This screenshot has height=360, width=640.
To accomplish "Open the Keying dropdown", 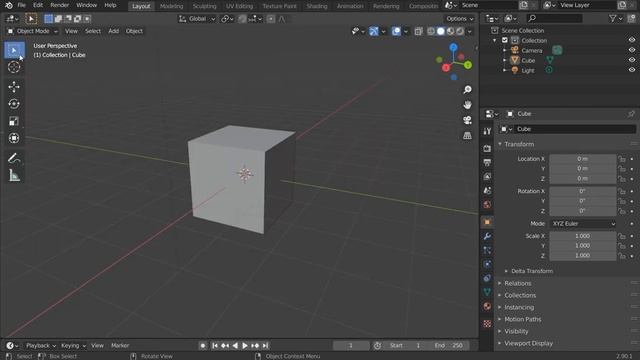I will point(73,346).
